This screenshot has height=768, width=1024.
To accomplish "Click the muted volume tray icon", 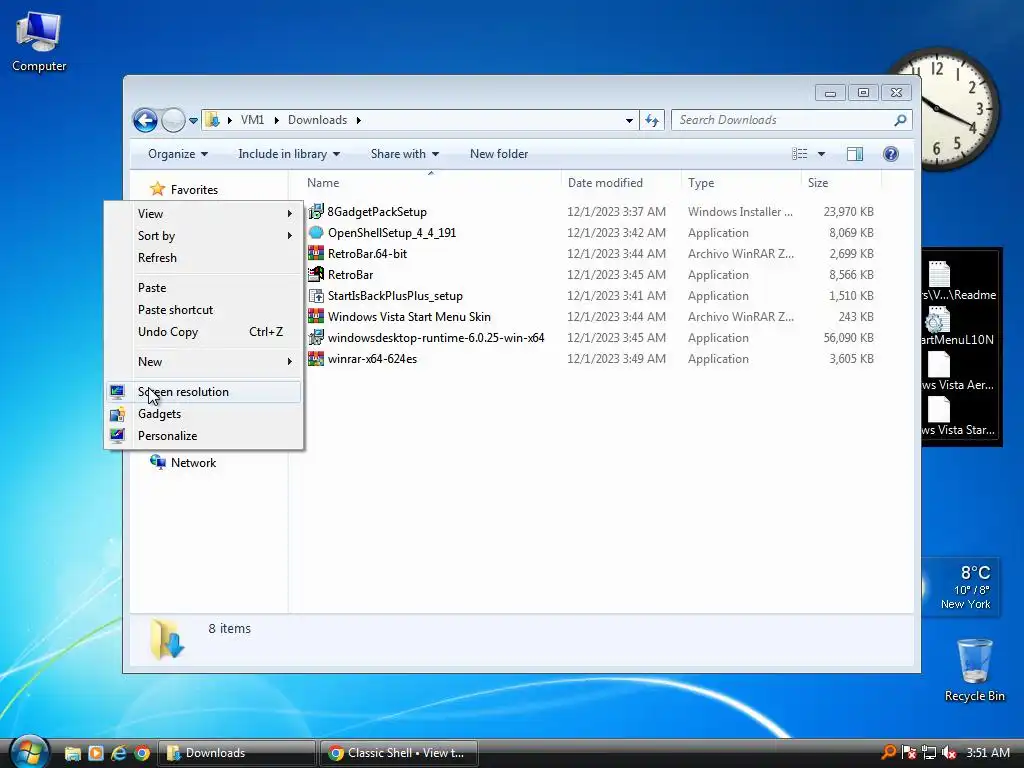I will (x=950, y=753).
